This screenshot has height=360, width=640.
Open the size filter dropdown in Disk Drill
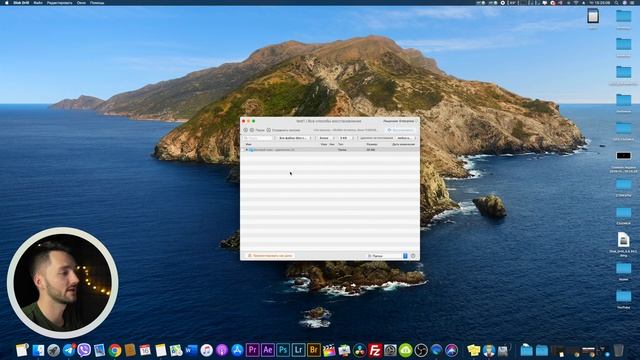[327, 138]
